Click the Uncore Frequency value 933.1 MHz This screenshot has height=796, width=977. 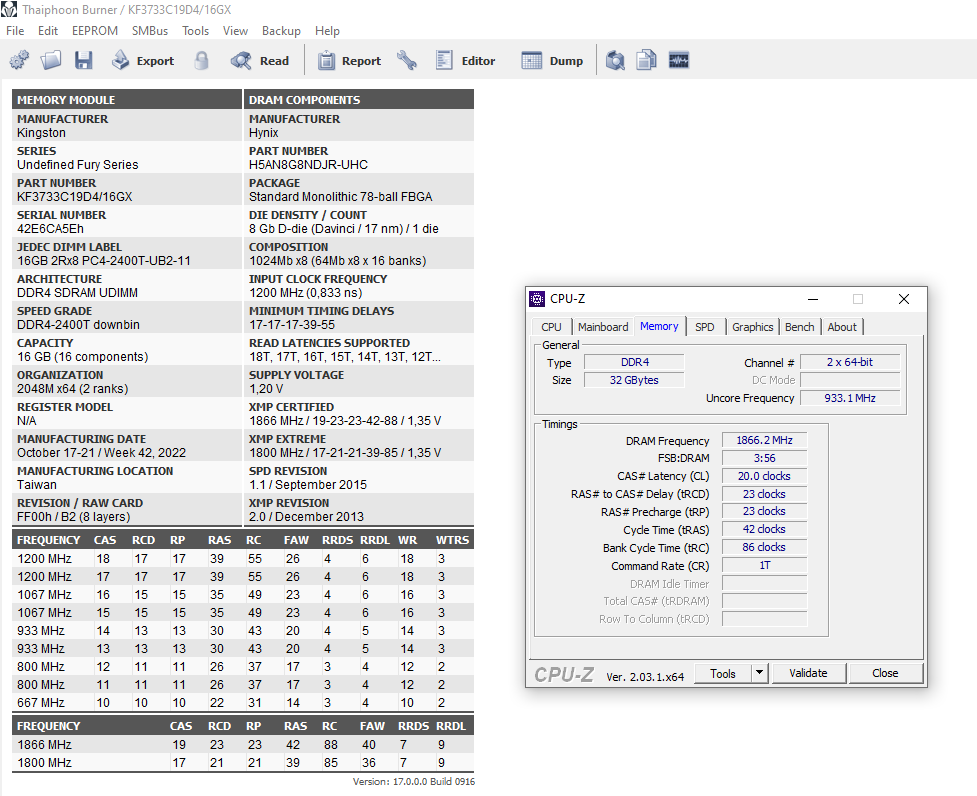click(x=850, y=398)
